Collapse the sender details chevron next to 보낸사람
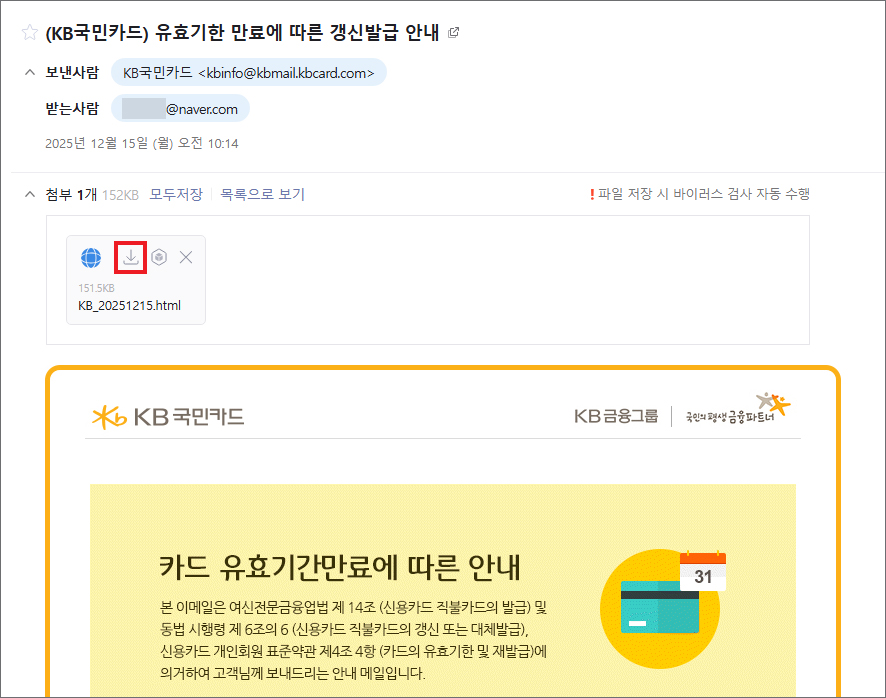Image resolution: width=886 pixels, height=698 pixels. [x=28, y=73]
